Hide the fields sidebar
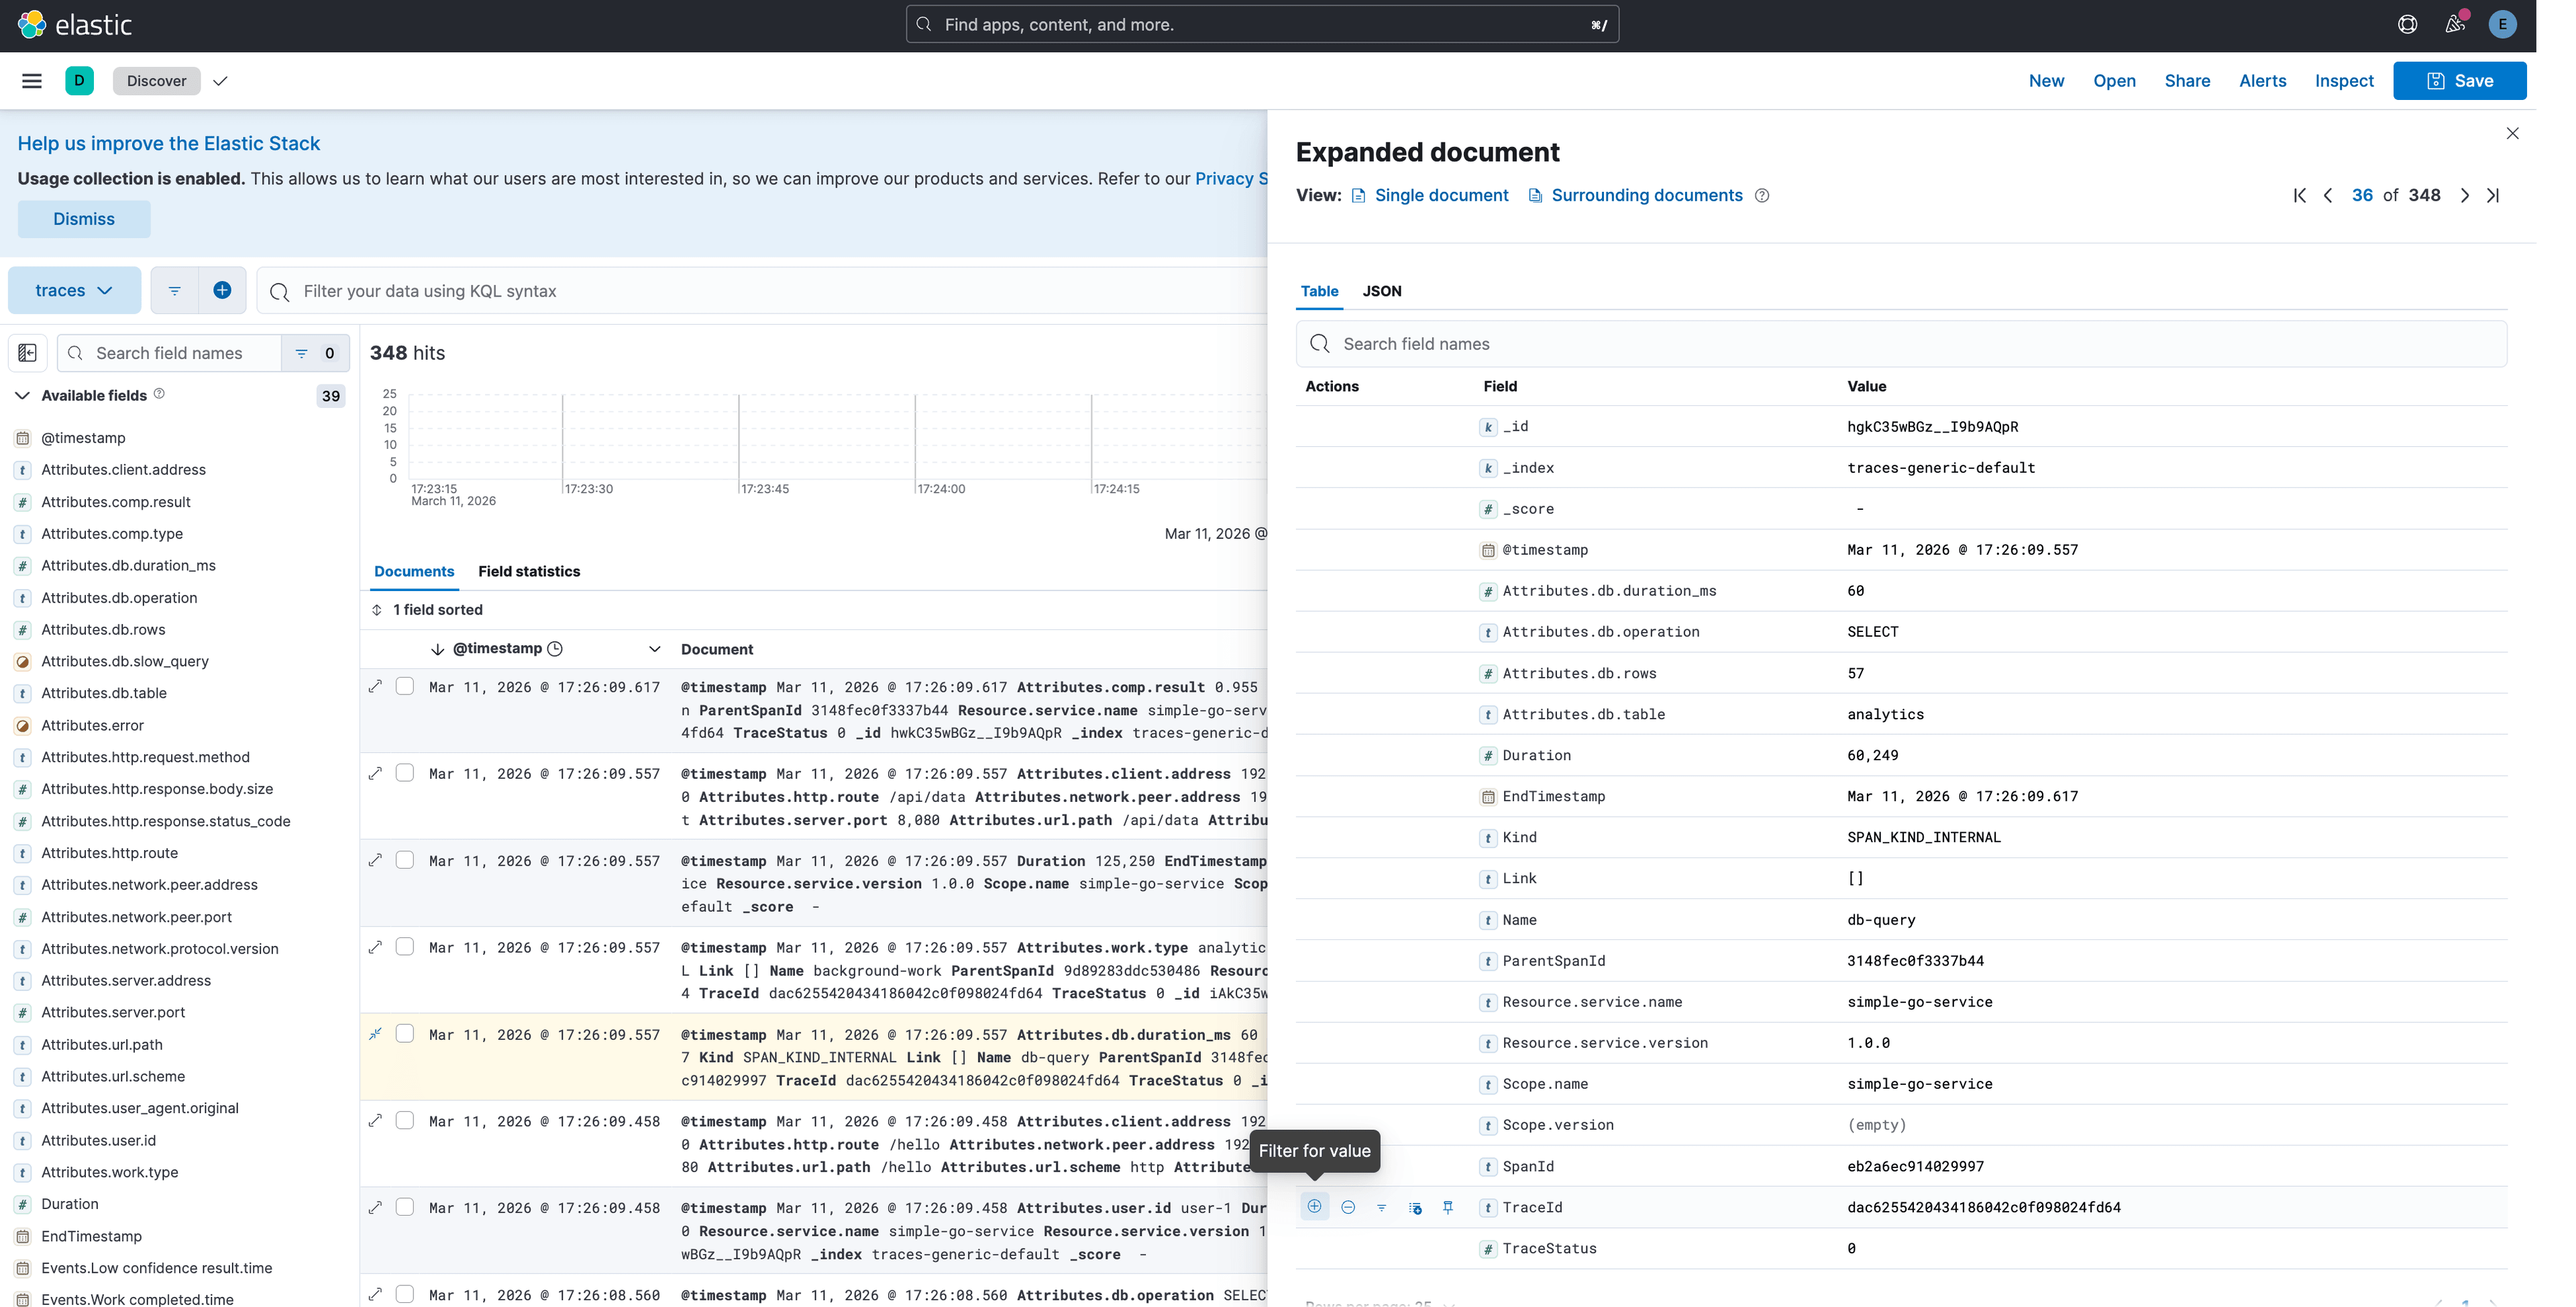Screen dimensions: 2576x1307 point(27,353)
